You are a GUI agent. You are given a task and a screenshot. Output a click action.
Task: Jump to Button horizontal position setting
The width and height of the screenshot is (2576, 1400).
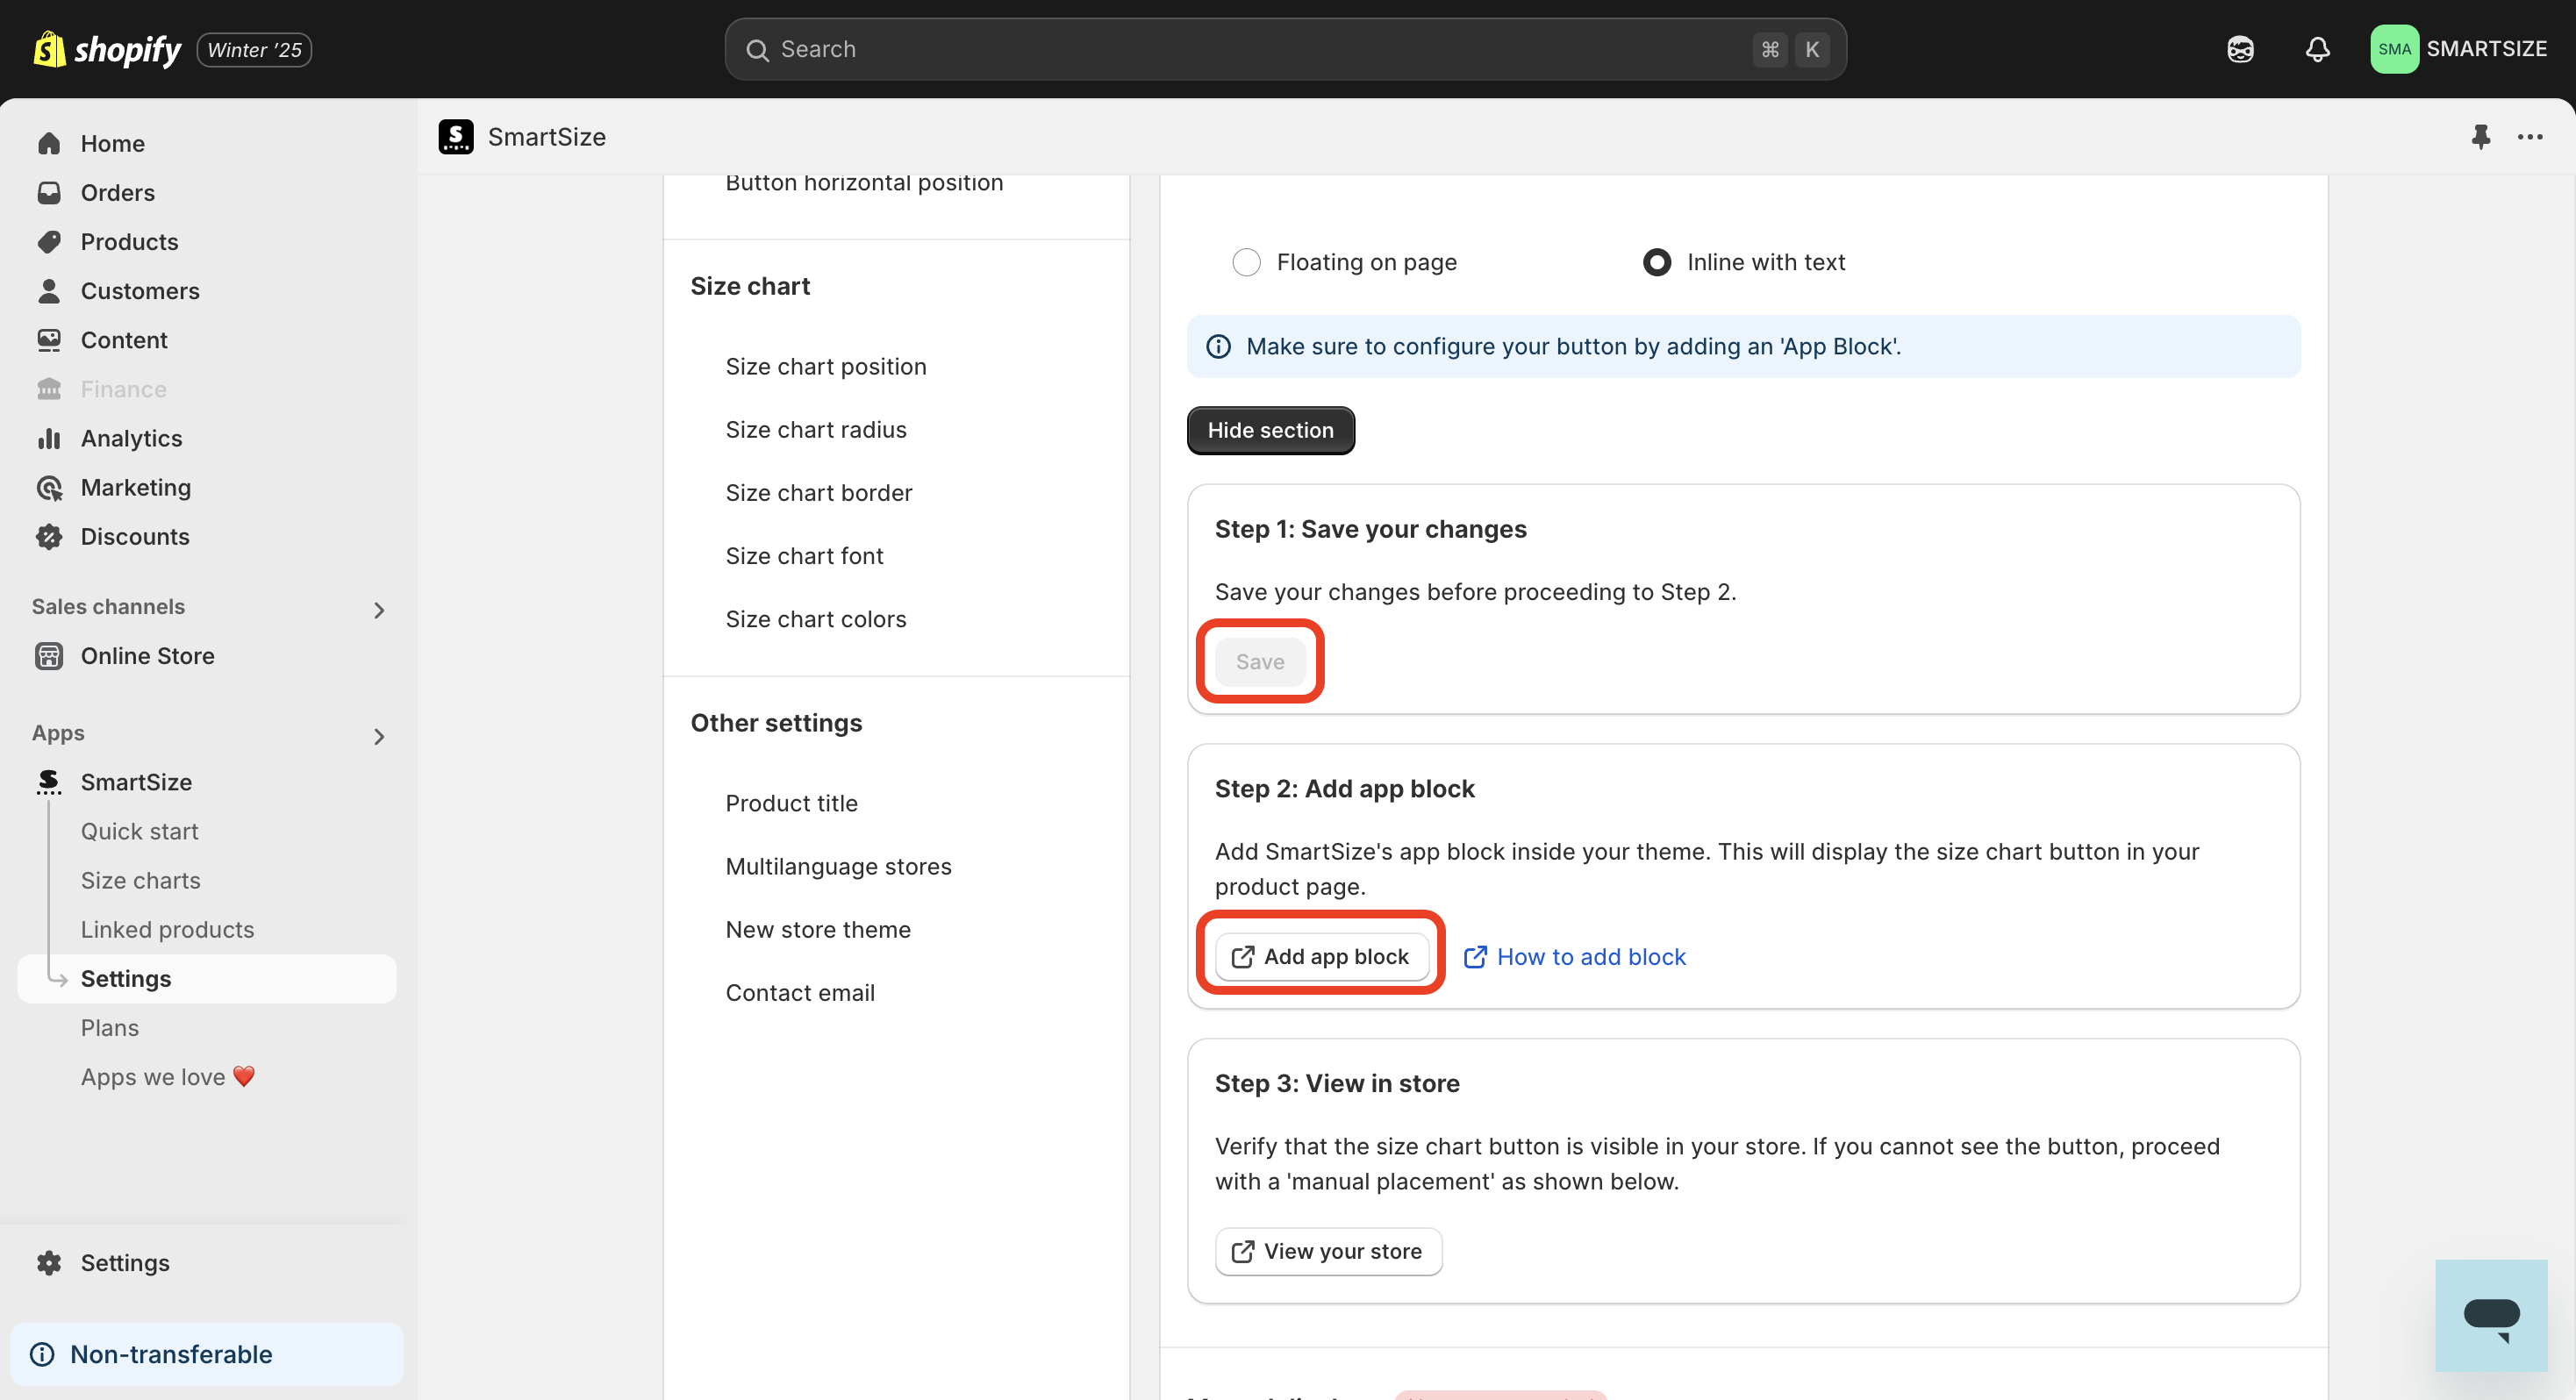[864, 183]
